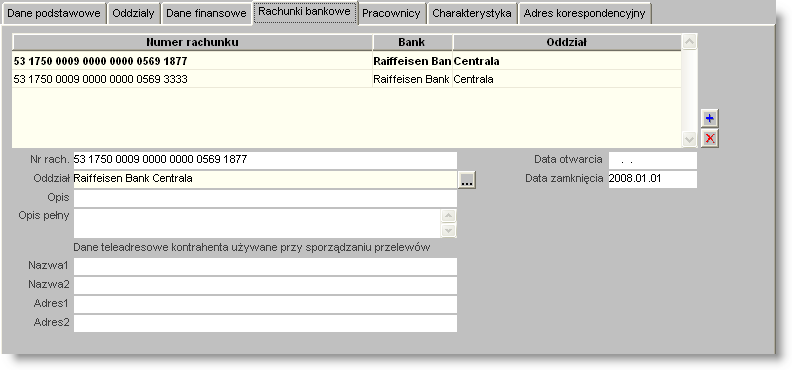Image resolution: width=792 pixels, height=370 pixels.
Task: Go to Dane finansowe tab
Action: point(206,14)
